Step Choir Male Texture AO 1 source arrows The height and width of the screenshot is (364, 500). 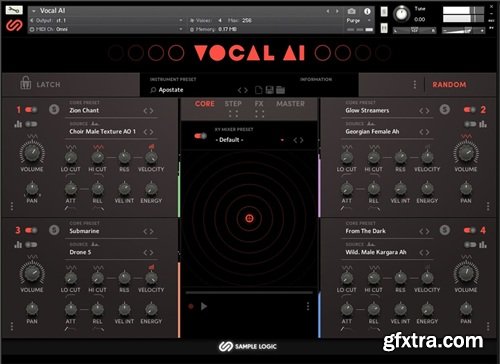coord(148,132)
